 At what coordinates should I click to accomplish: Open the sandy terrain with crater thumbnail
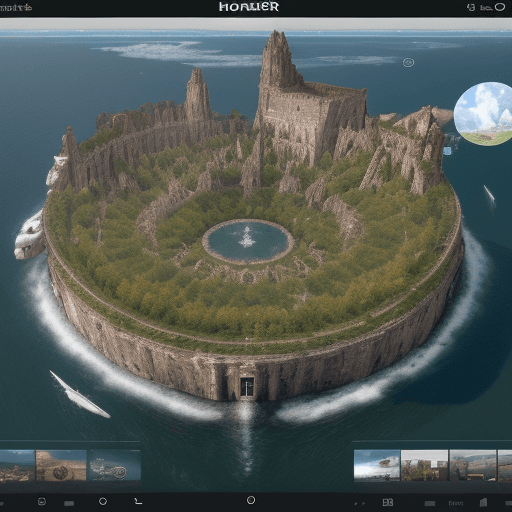61,465
